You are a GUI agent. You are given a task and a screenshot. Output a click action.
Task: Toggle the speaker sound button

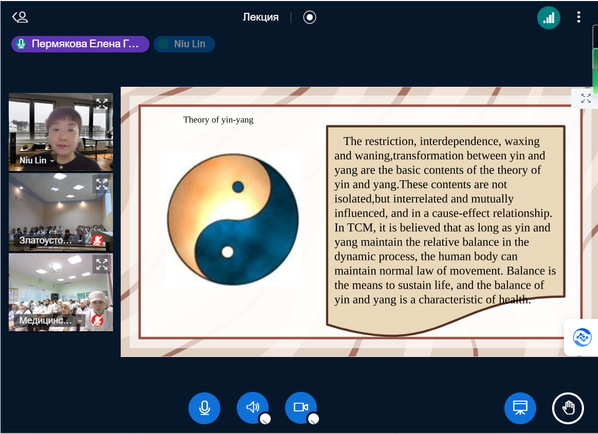tap(252, 408)
